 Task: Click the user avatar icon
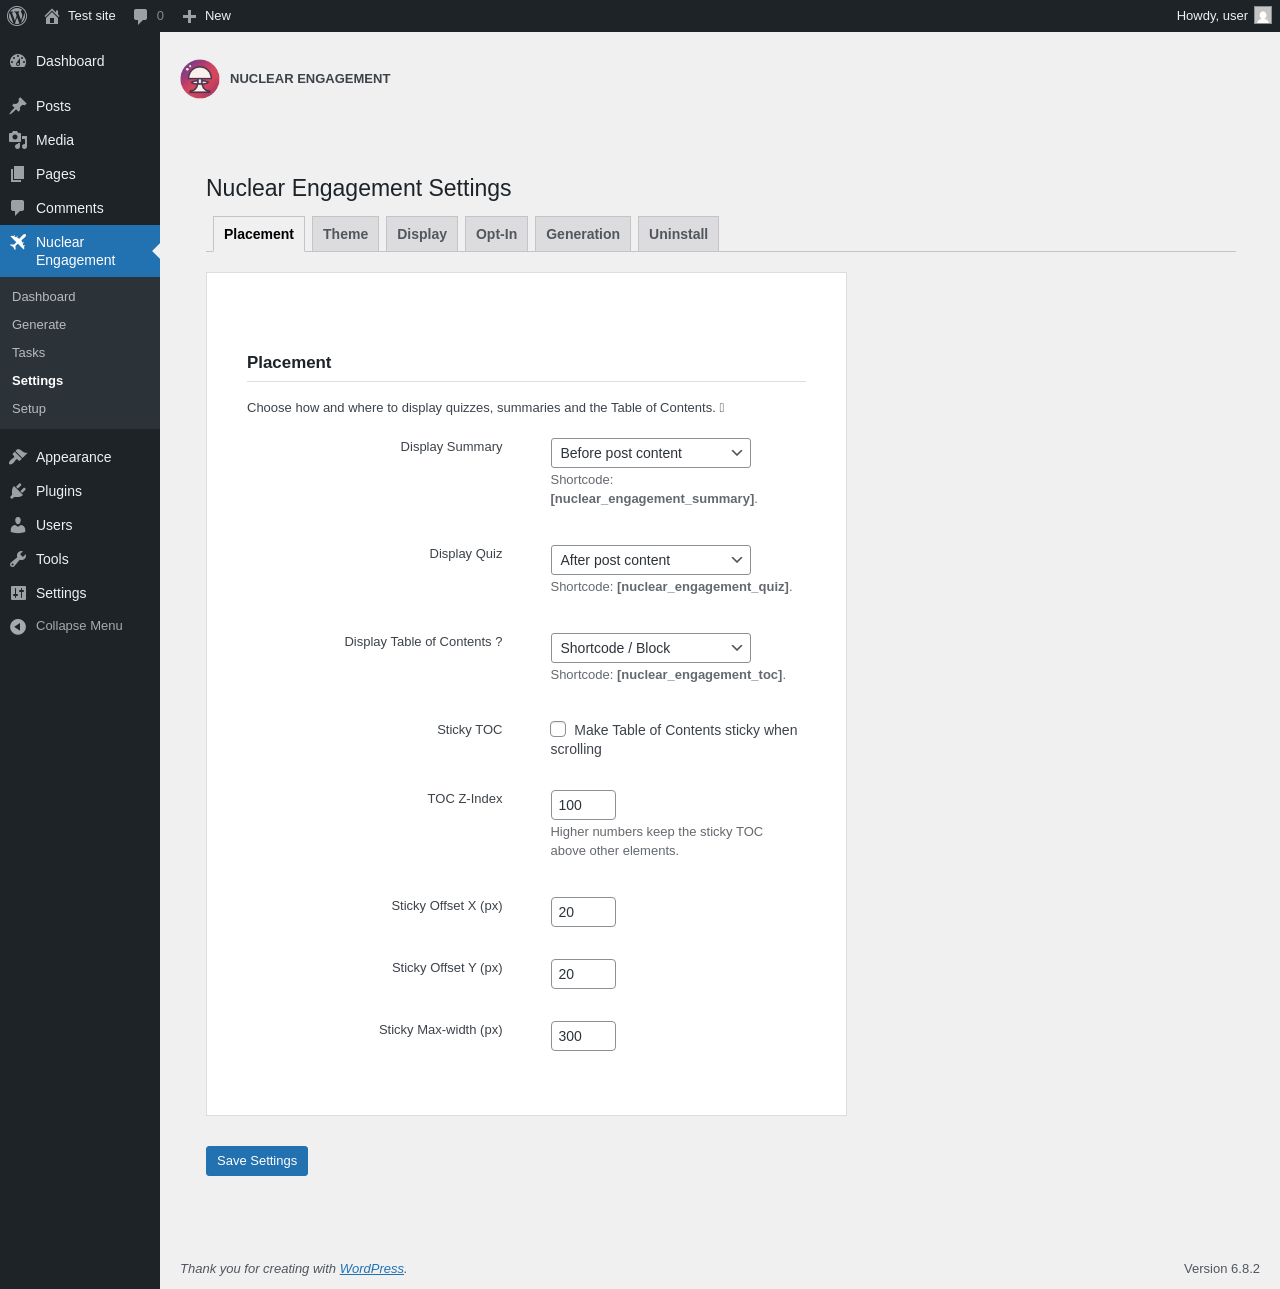(1263, 16)
